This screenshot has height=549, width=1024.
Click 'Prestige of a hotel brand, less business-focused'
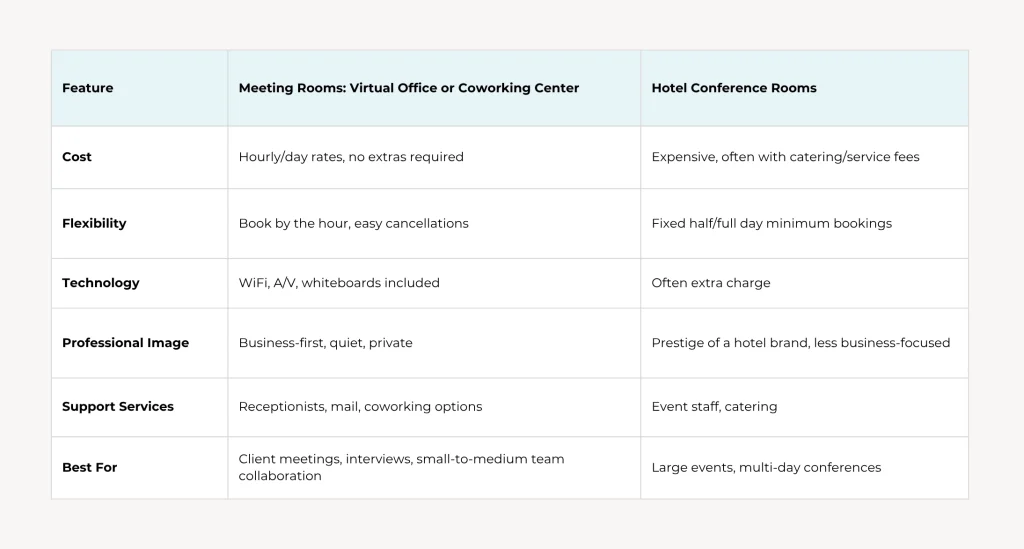tap(801, 343)
